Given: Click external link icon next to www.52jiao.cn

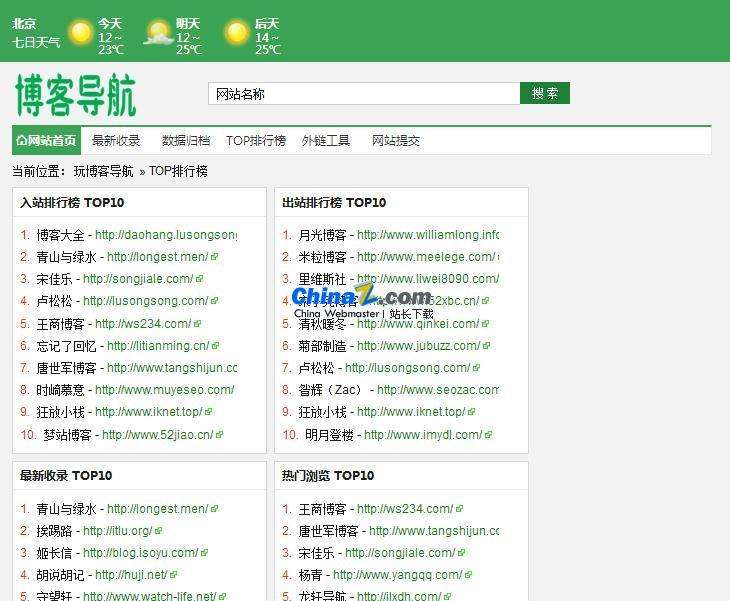Looking at the screenshot, I should (x=219, y=435).
